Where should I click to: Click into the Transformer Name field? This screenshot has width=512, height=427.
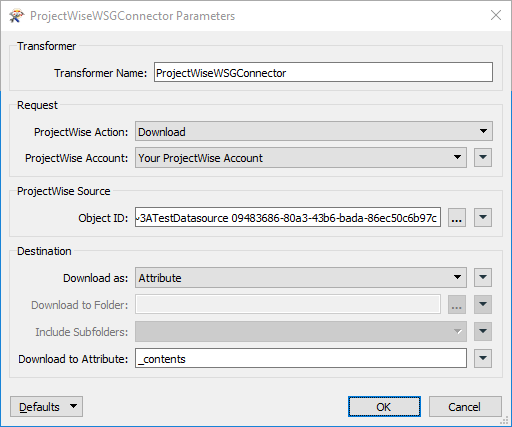tap(323, 72)
